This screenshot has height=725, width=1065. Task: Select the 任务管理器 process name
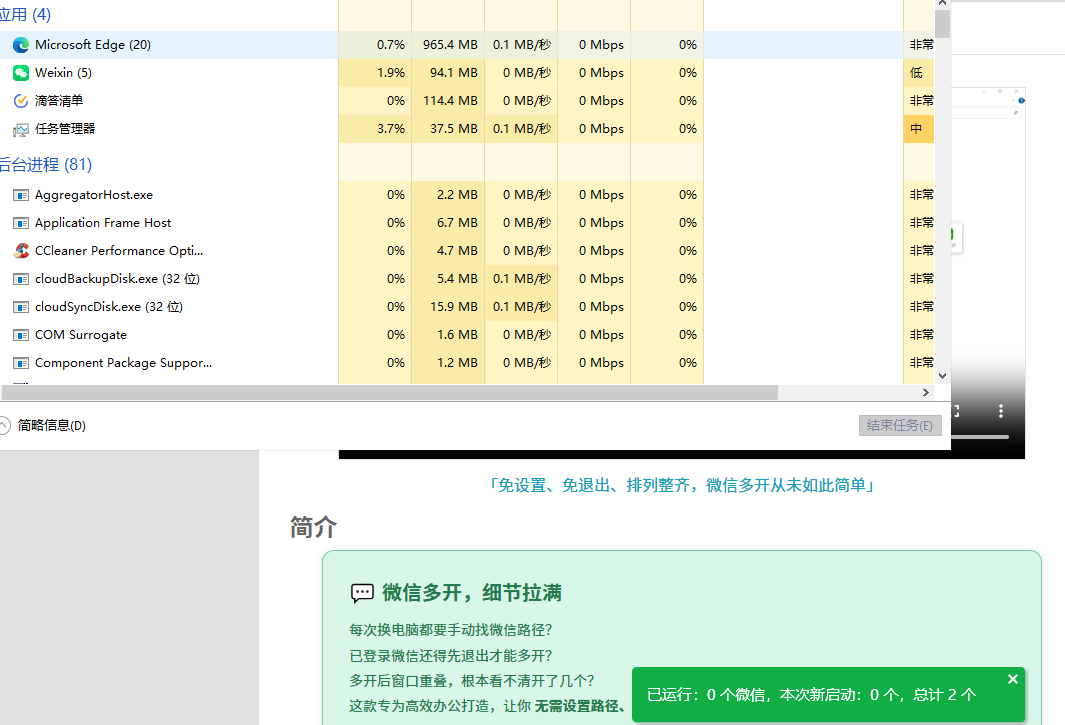click(x=65, y=129)
